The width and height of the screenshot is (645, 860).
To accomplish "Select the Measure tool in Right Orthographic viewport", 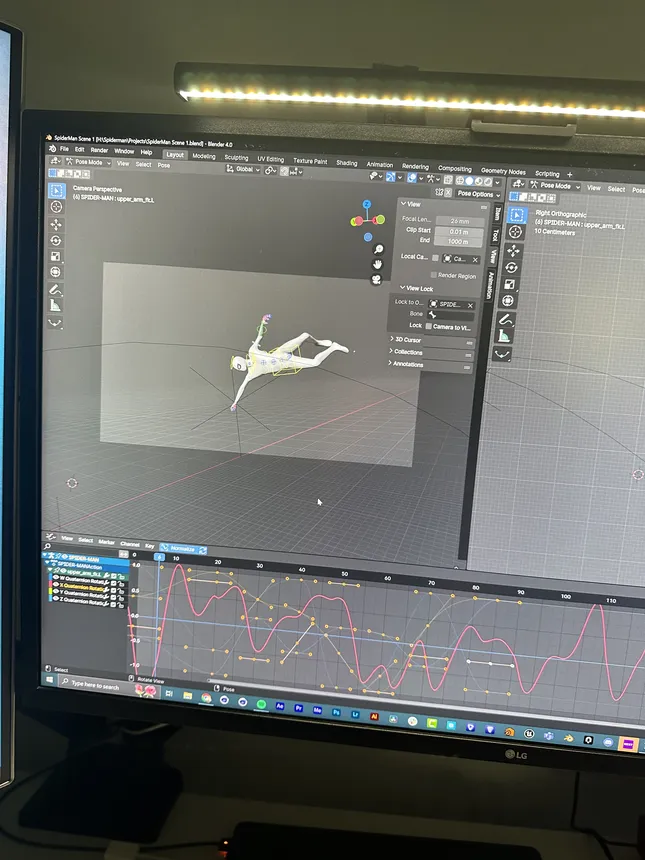I will [505, 336].
